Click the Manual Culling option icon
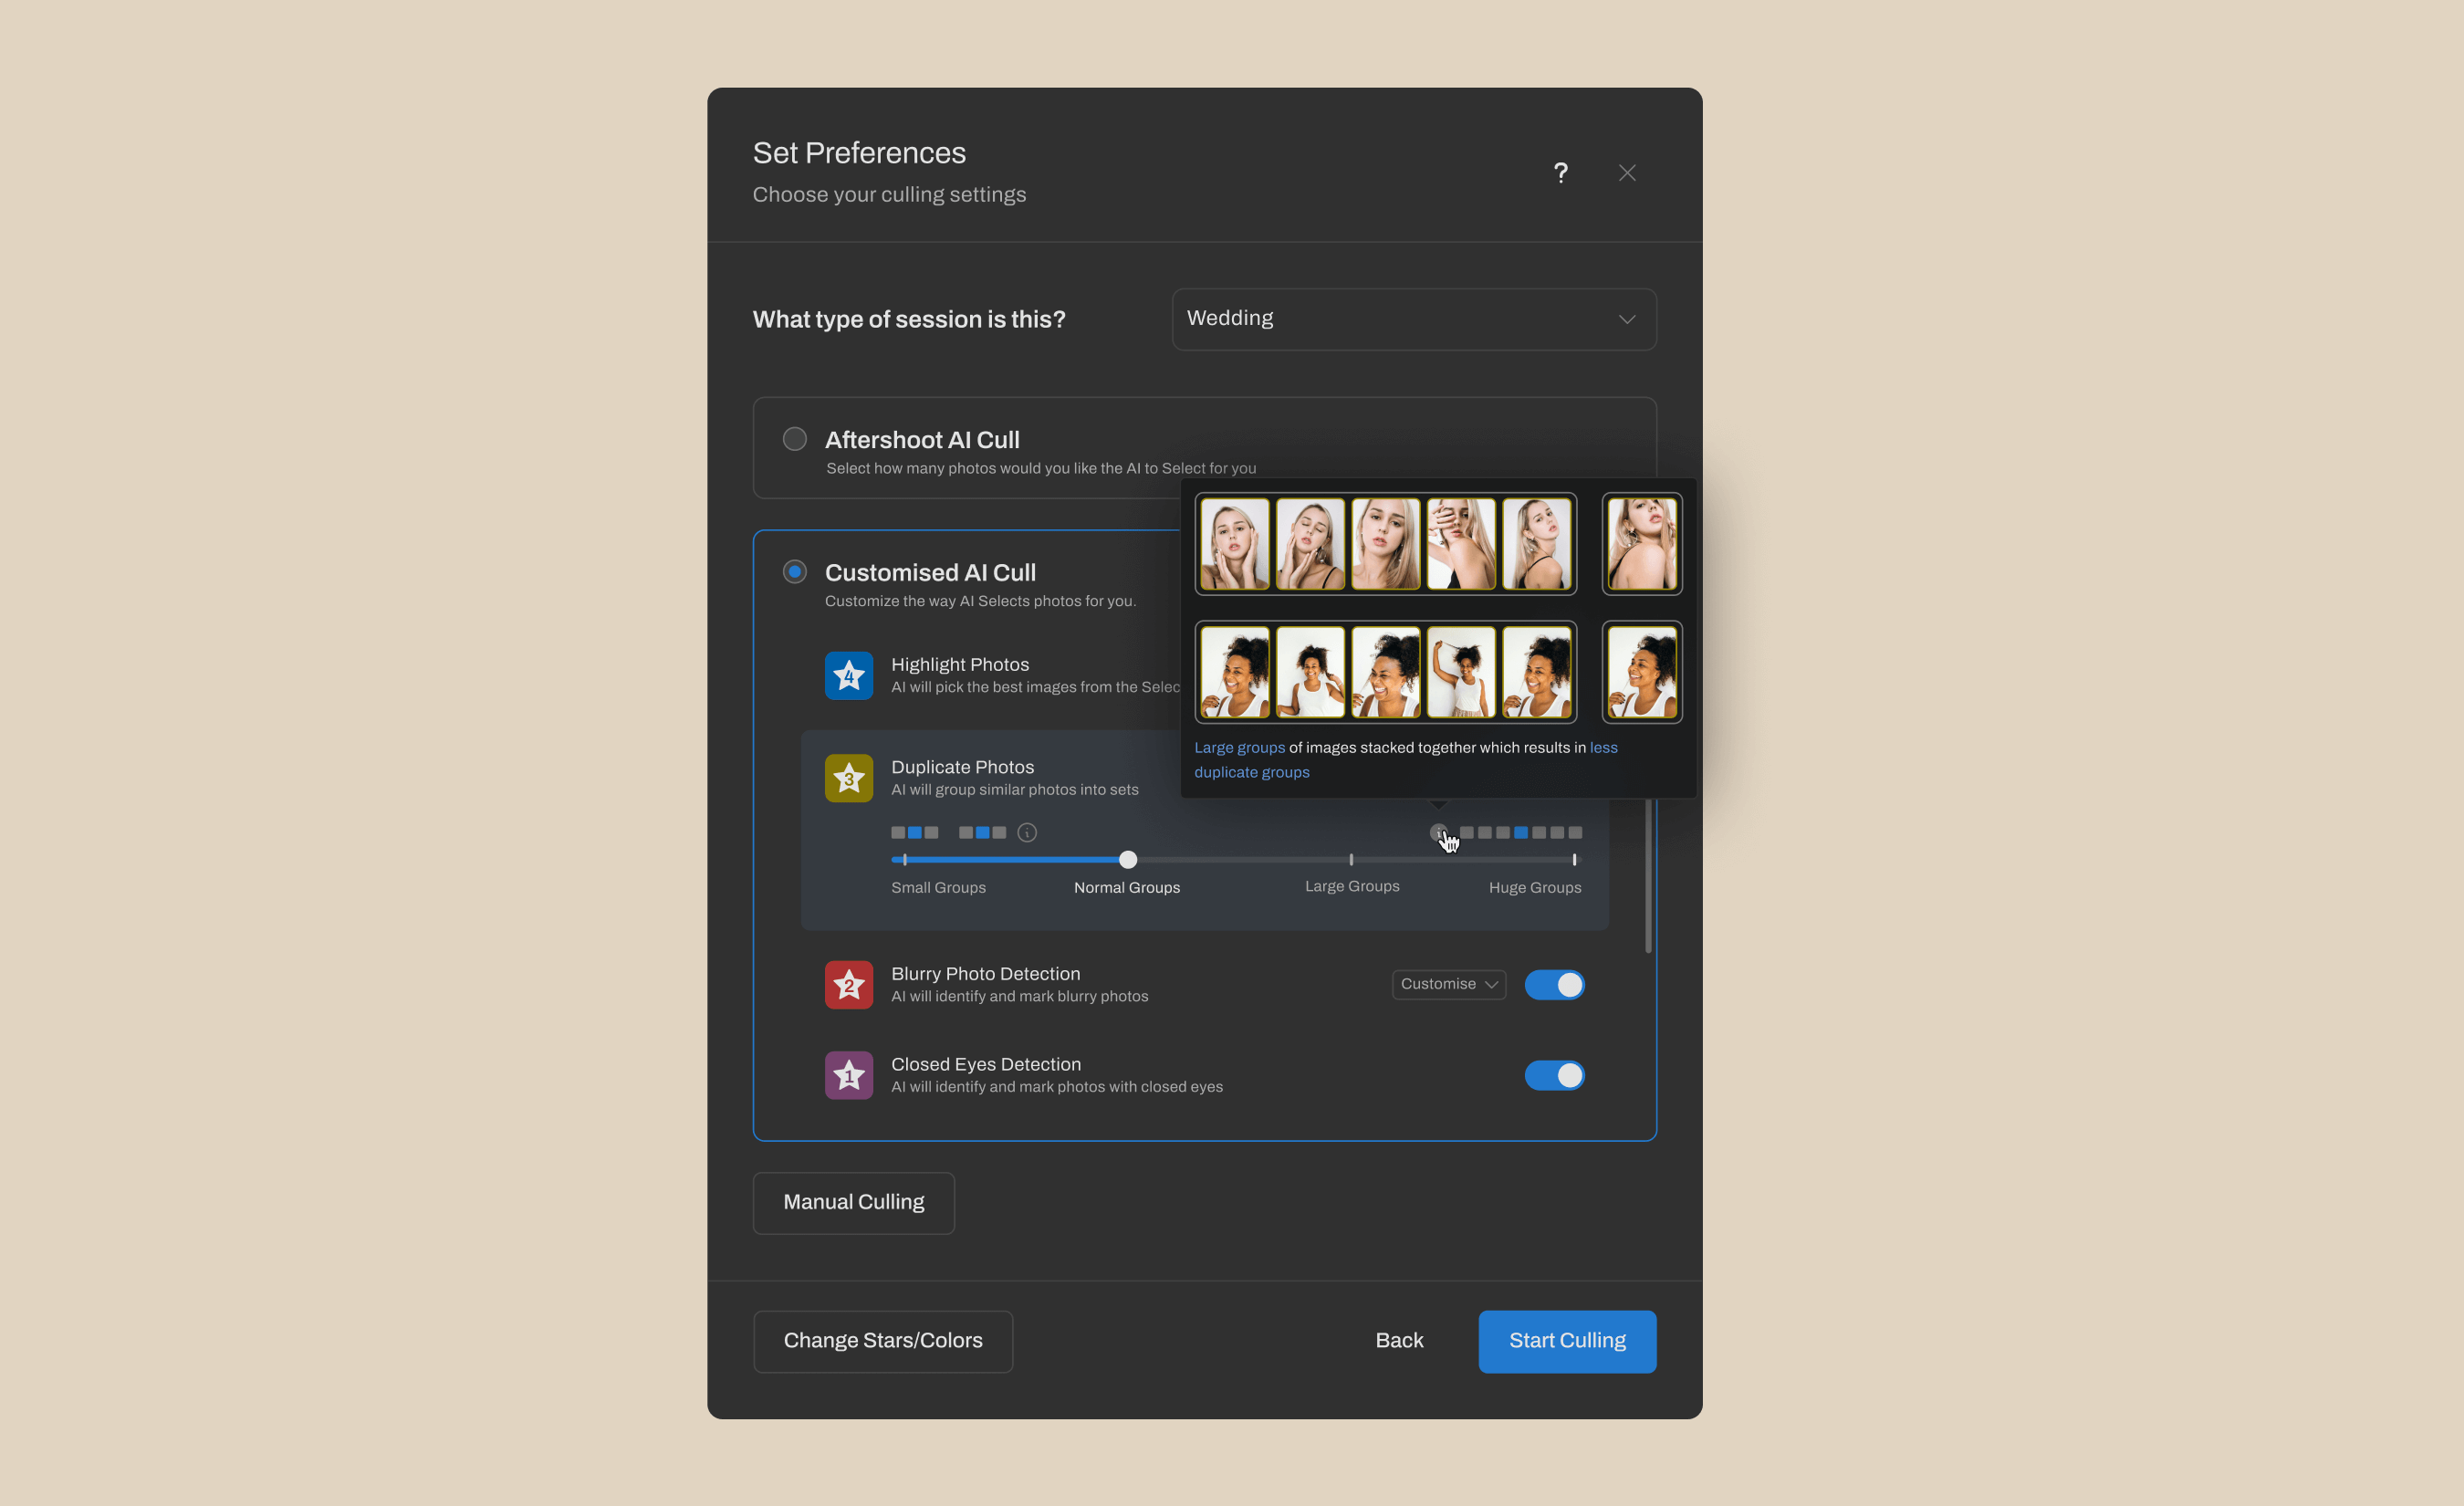2464x1506 pixels. point(853,1202)
